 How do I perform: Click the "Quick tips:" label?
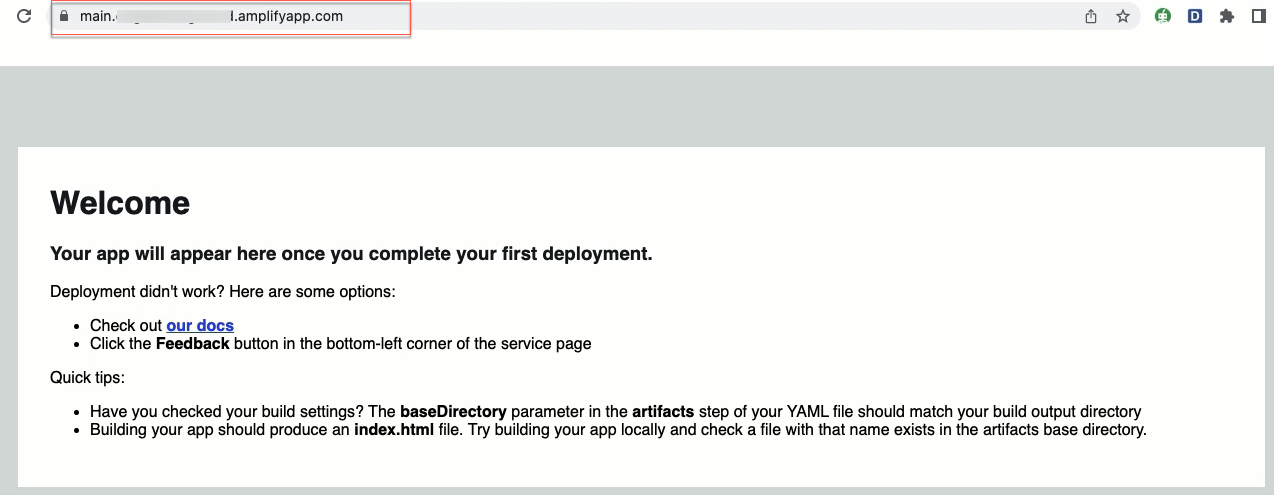point(87,377)
